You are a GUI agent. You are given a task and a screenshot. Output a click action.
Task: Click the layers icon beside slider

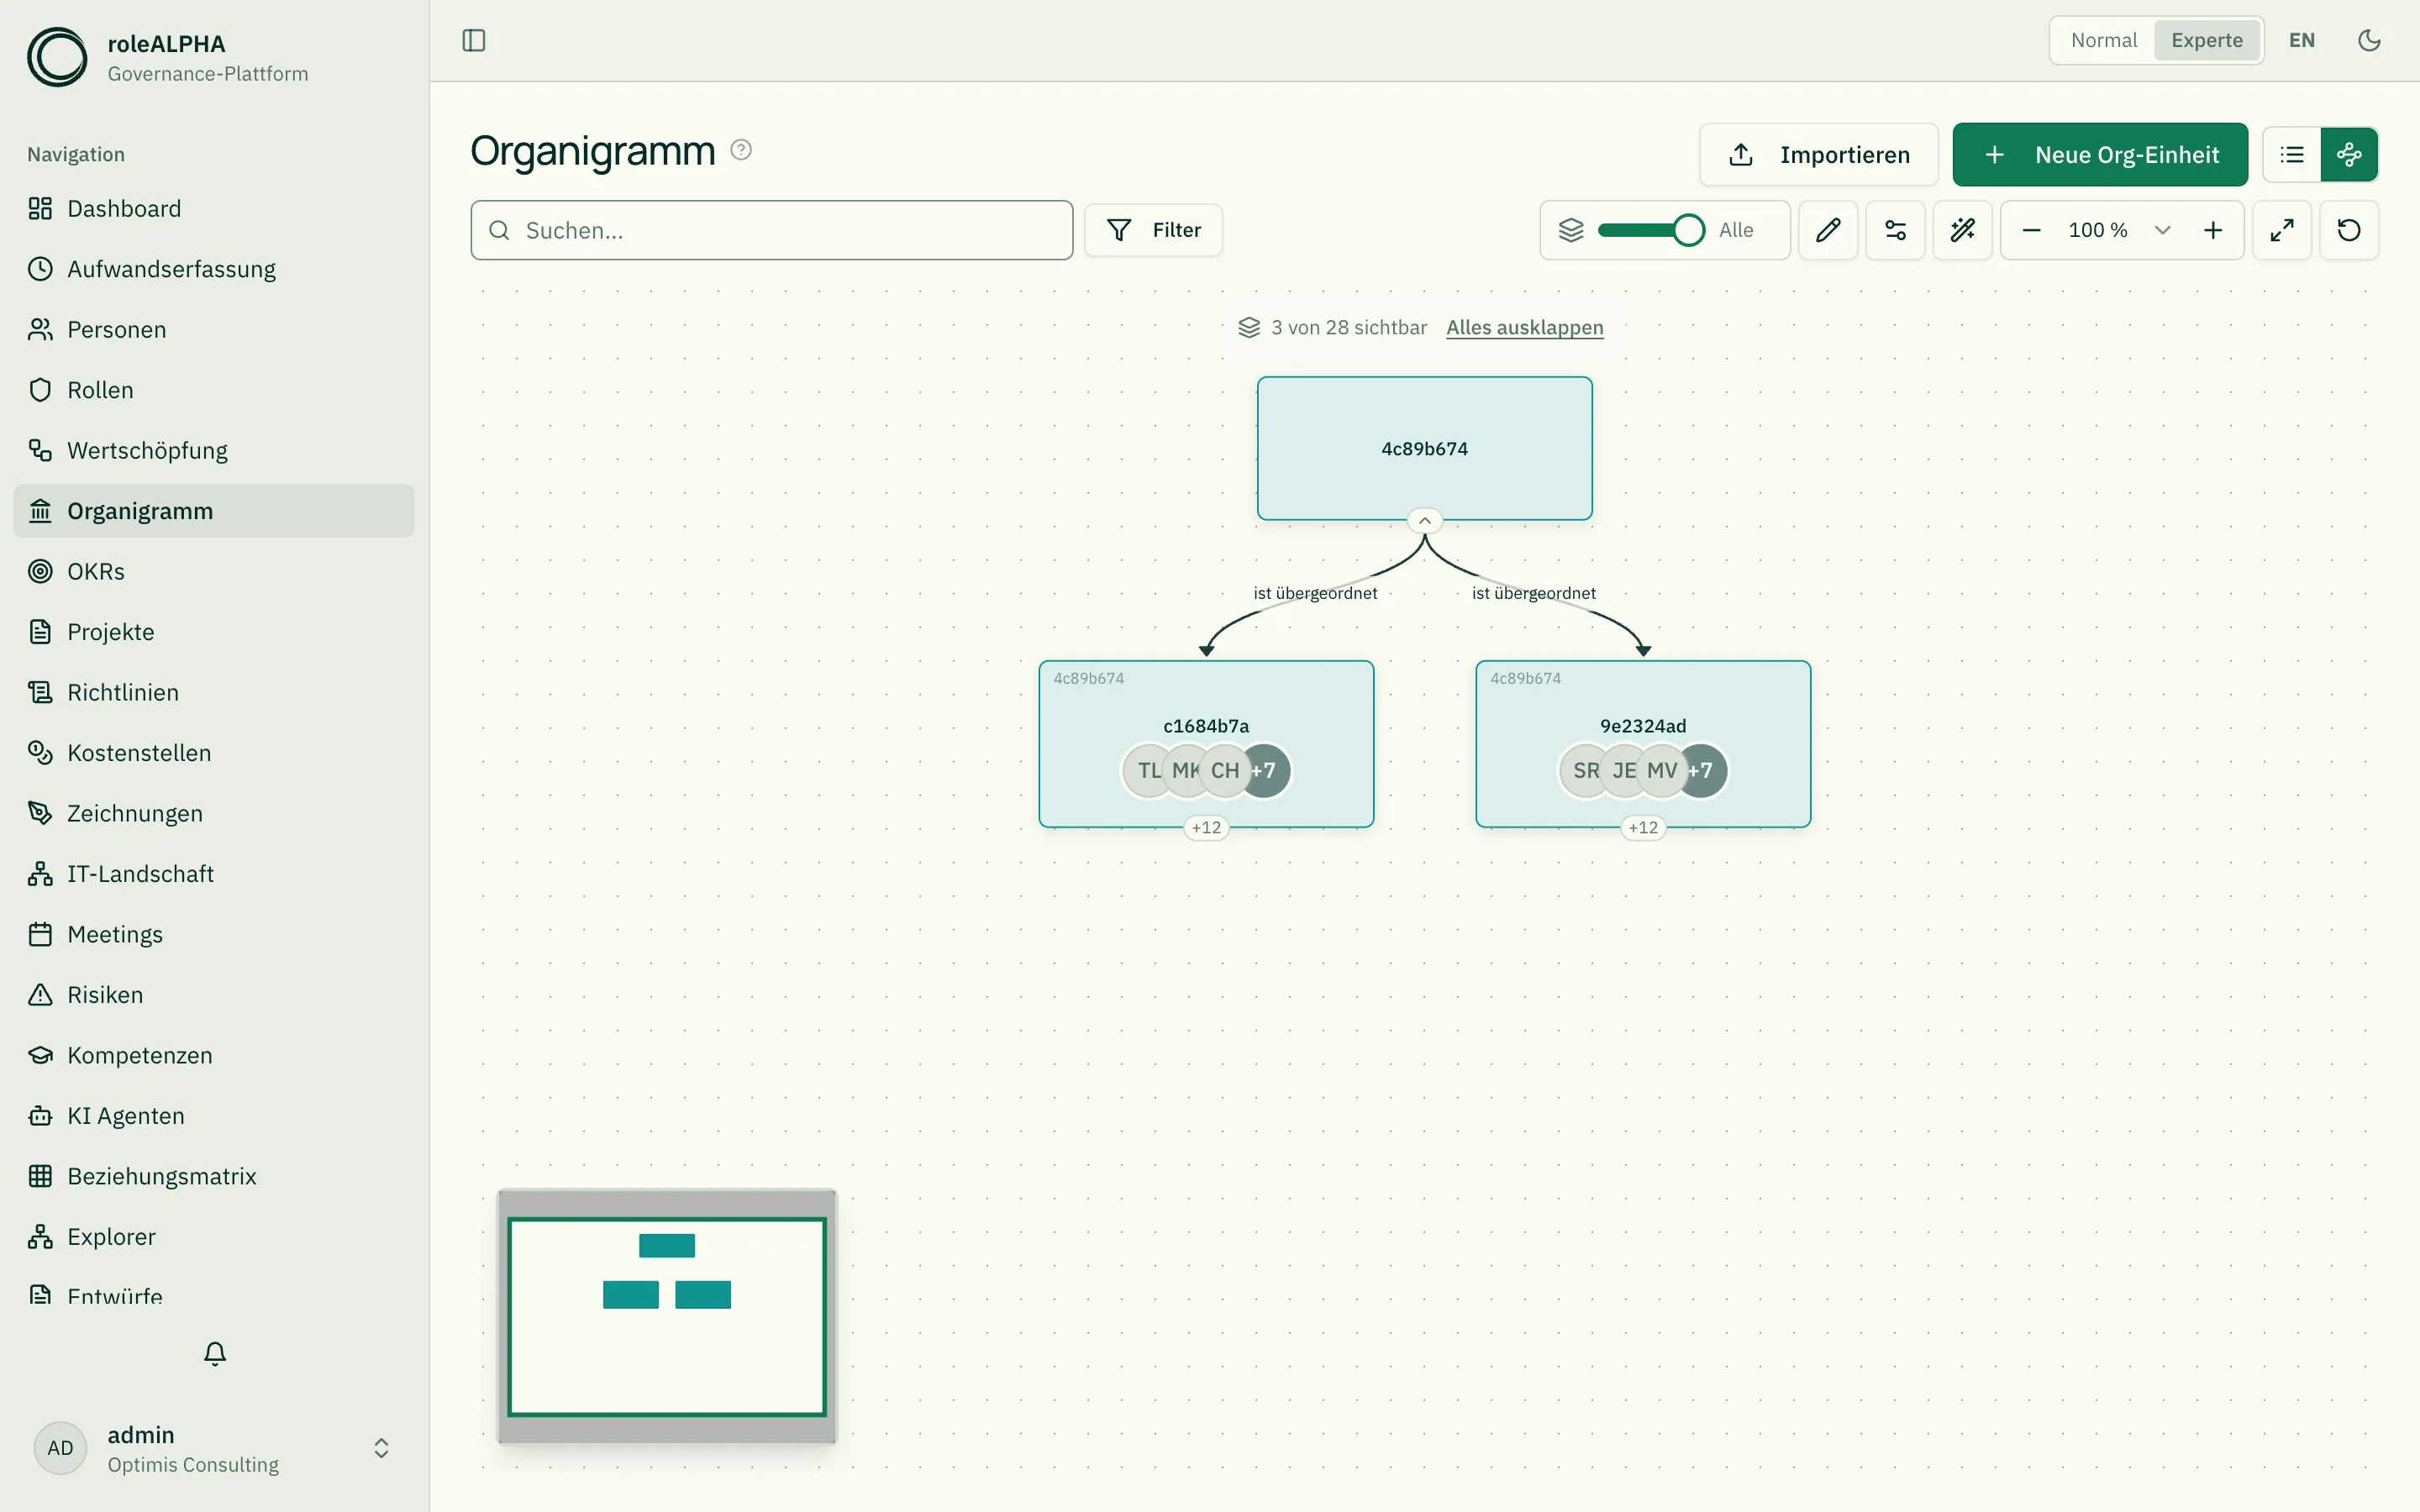click(1571, 230)
